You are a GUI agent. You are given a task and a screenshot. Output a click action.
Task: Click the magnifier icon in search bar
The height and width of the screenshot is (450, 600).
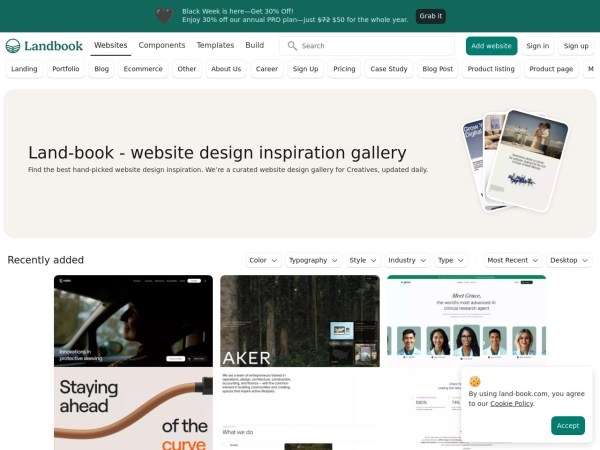click(292, 46)
